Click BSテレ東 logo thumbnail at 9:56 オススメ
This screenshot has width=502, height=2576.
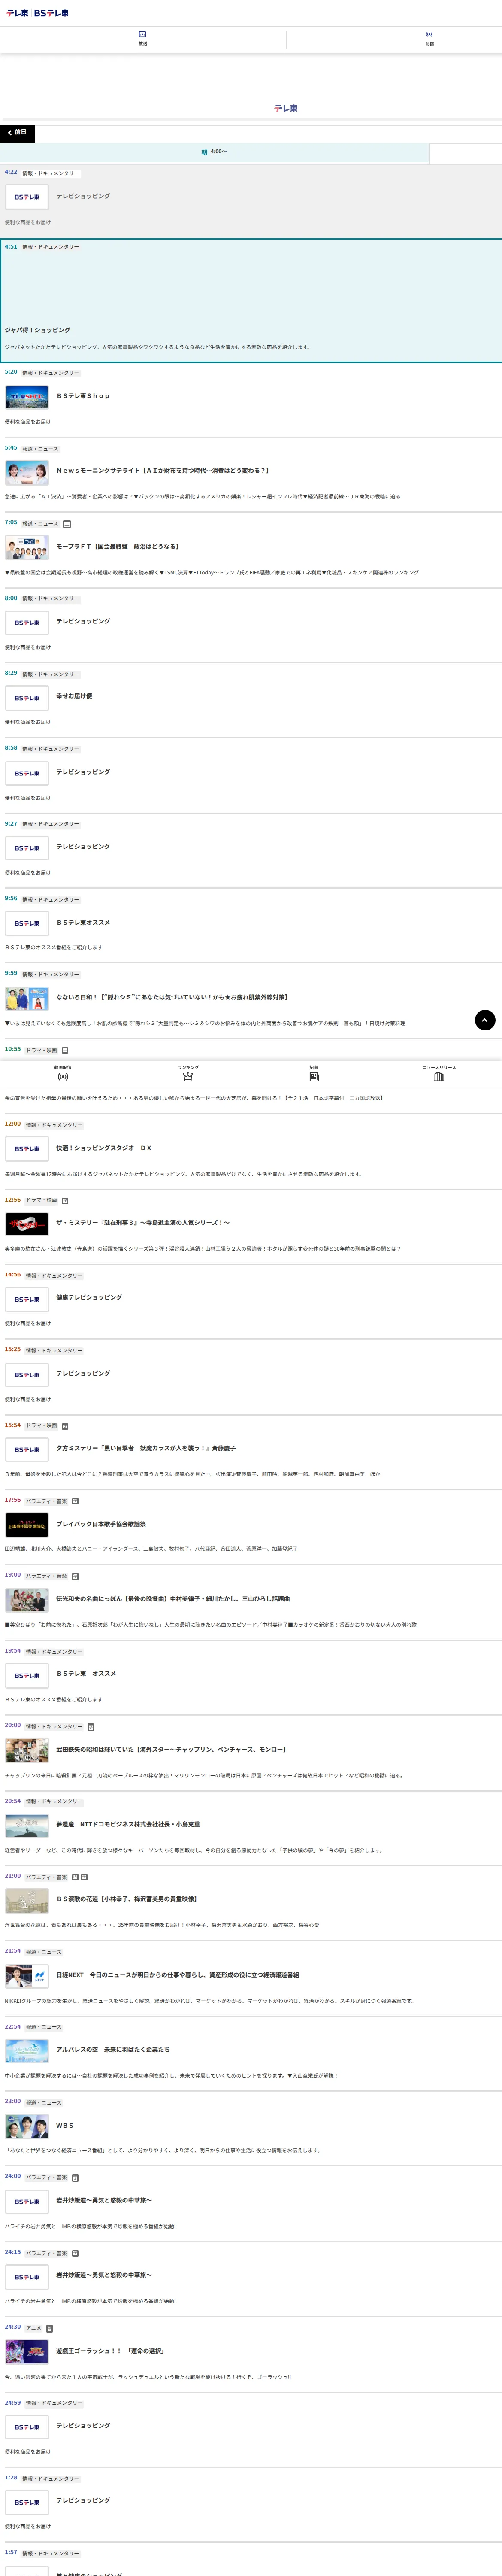(27, 923)
